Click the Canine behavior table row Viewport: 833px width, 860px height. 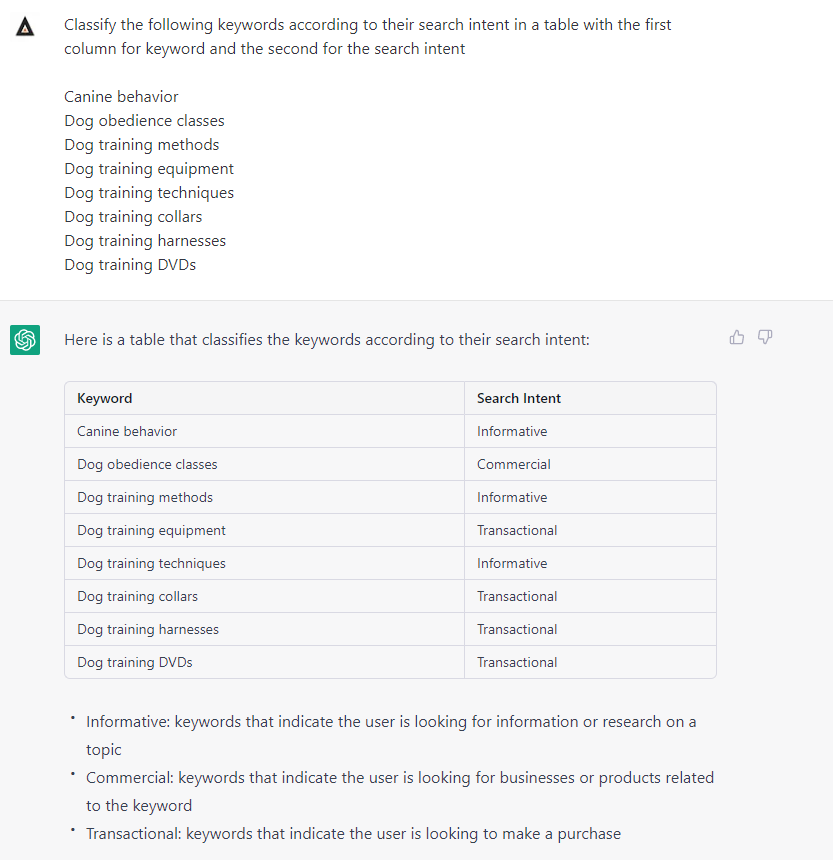(x=126, y=431)
